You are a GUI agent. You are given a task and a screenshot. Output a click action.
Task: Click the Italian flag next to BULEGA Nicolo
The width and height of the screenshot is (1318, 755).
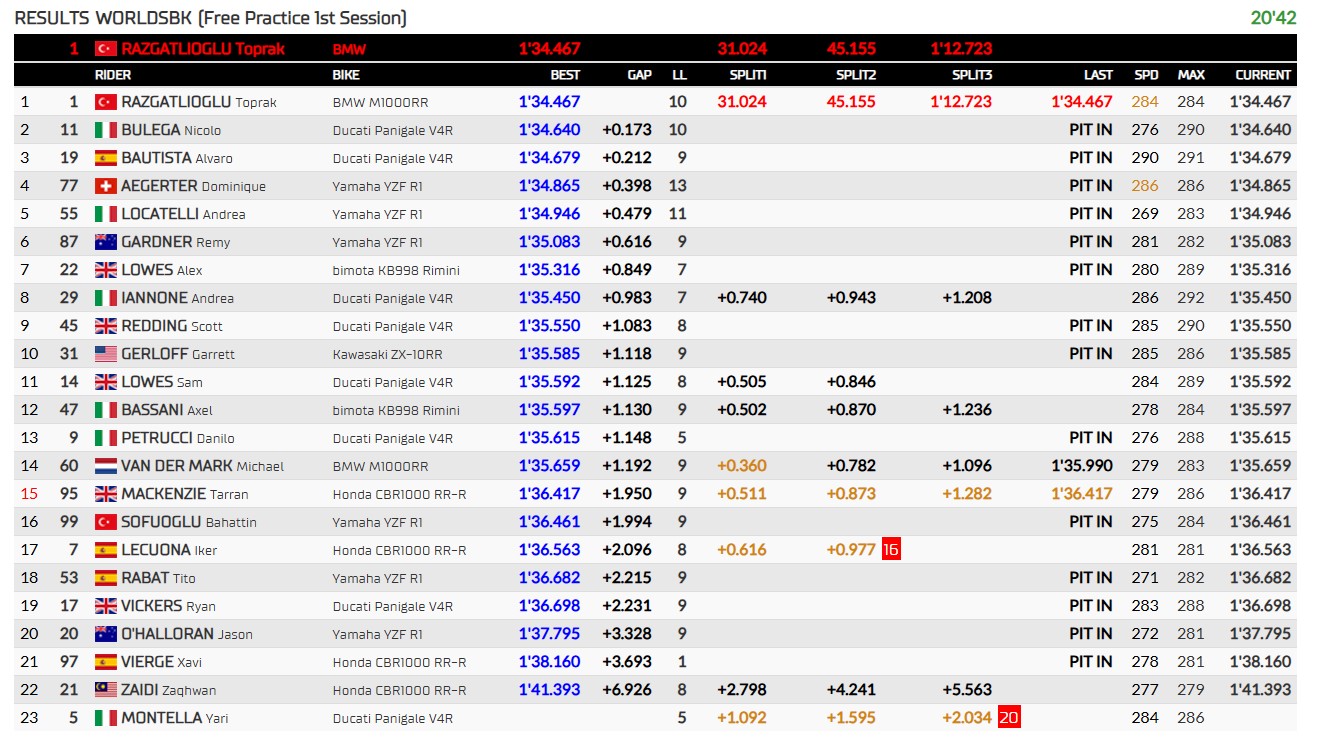point(106,130)
